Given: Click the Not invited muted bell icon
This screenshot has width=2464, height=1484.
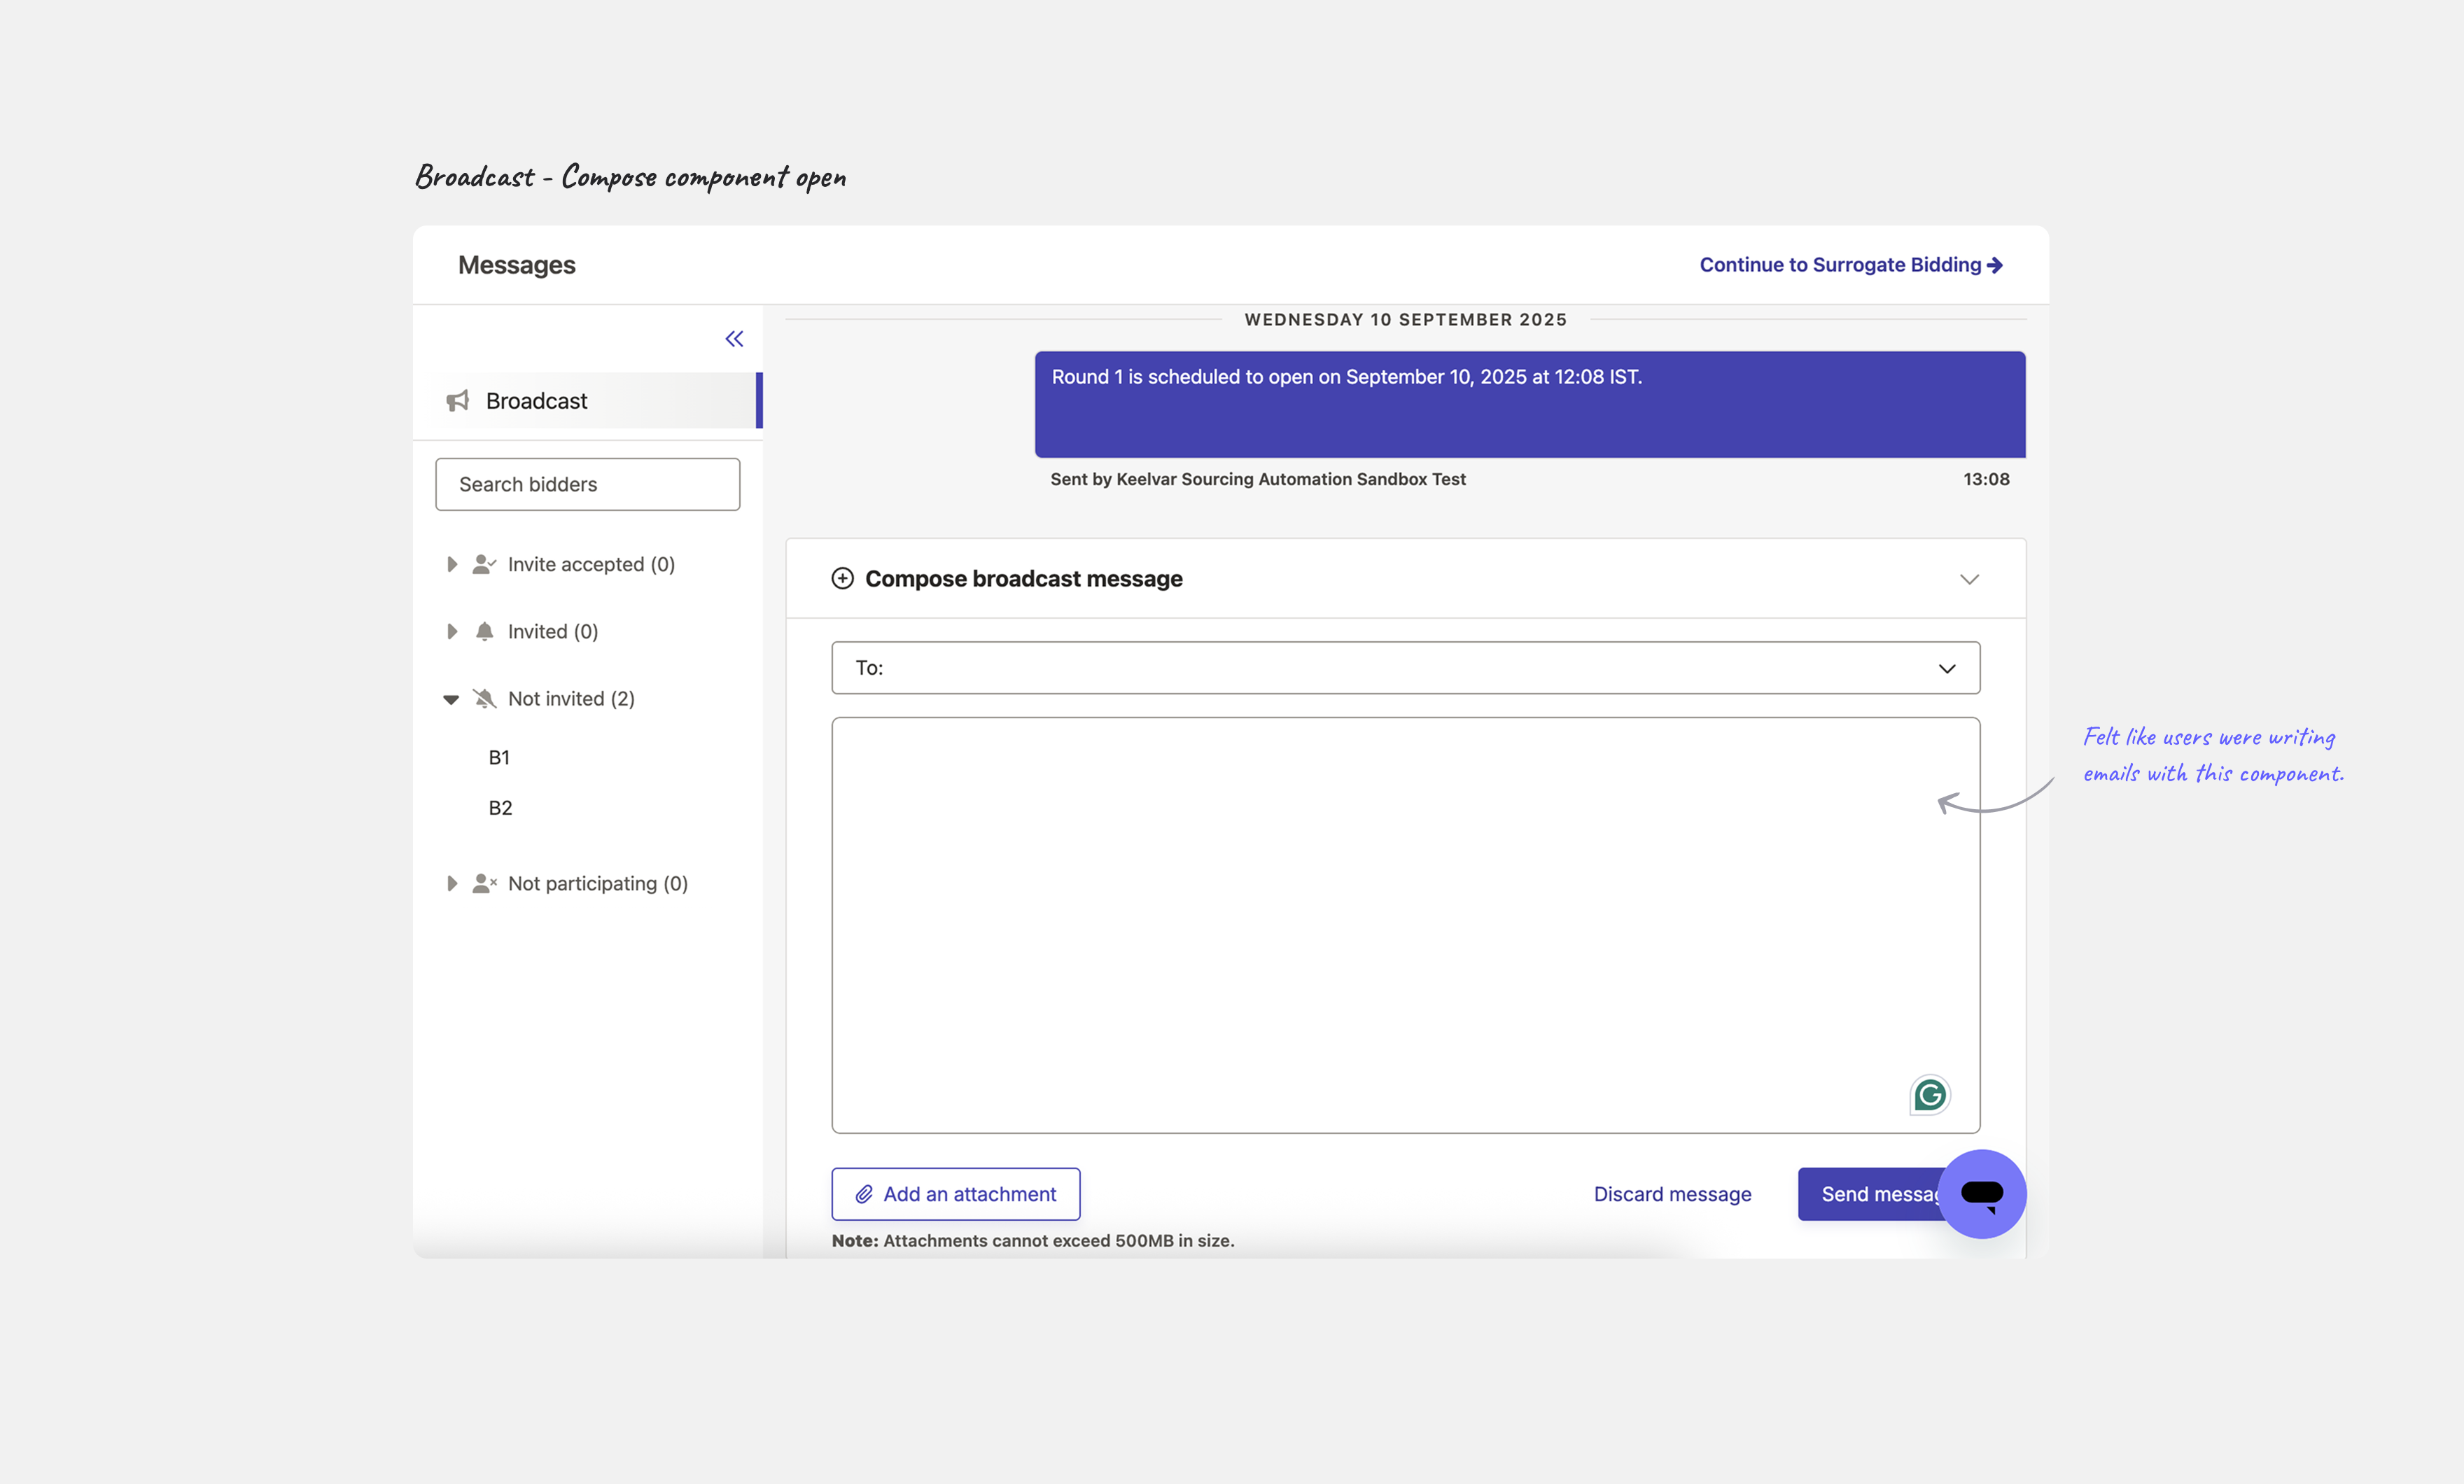Looking at the screenshot, I should (x=484, y=698).
